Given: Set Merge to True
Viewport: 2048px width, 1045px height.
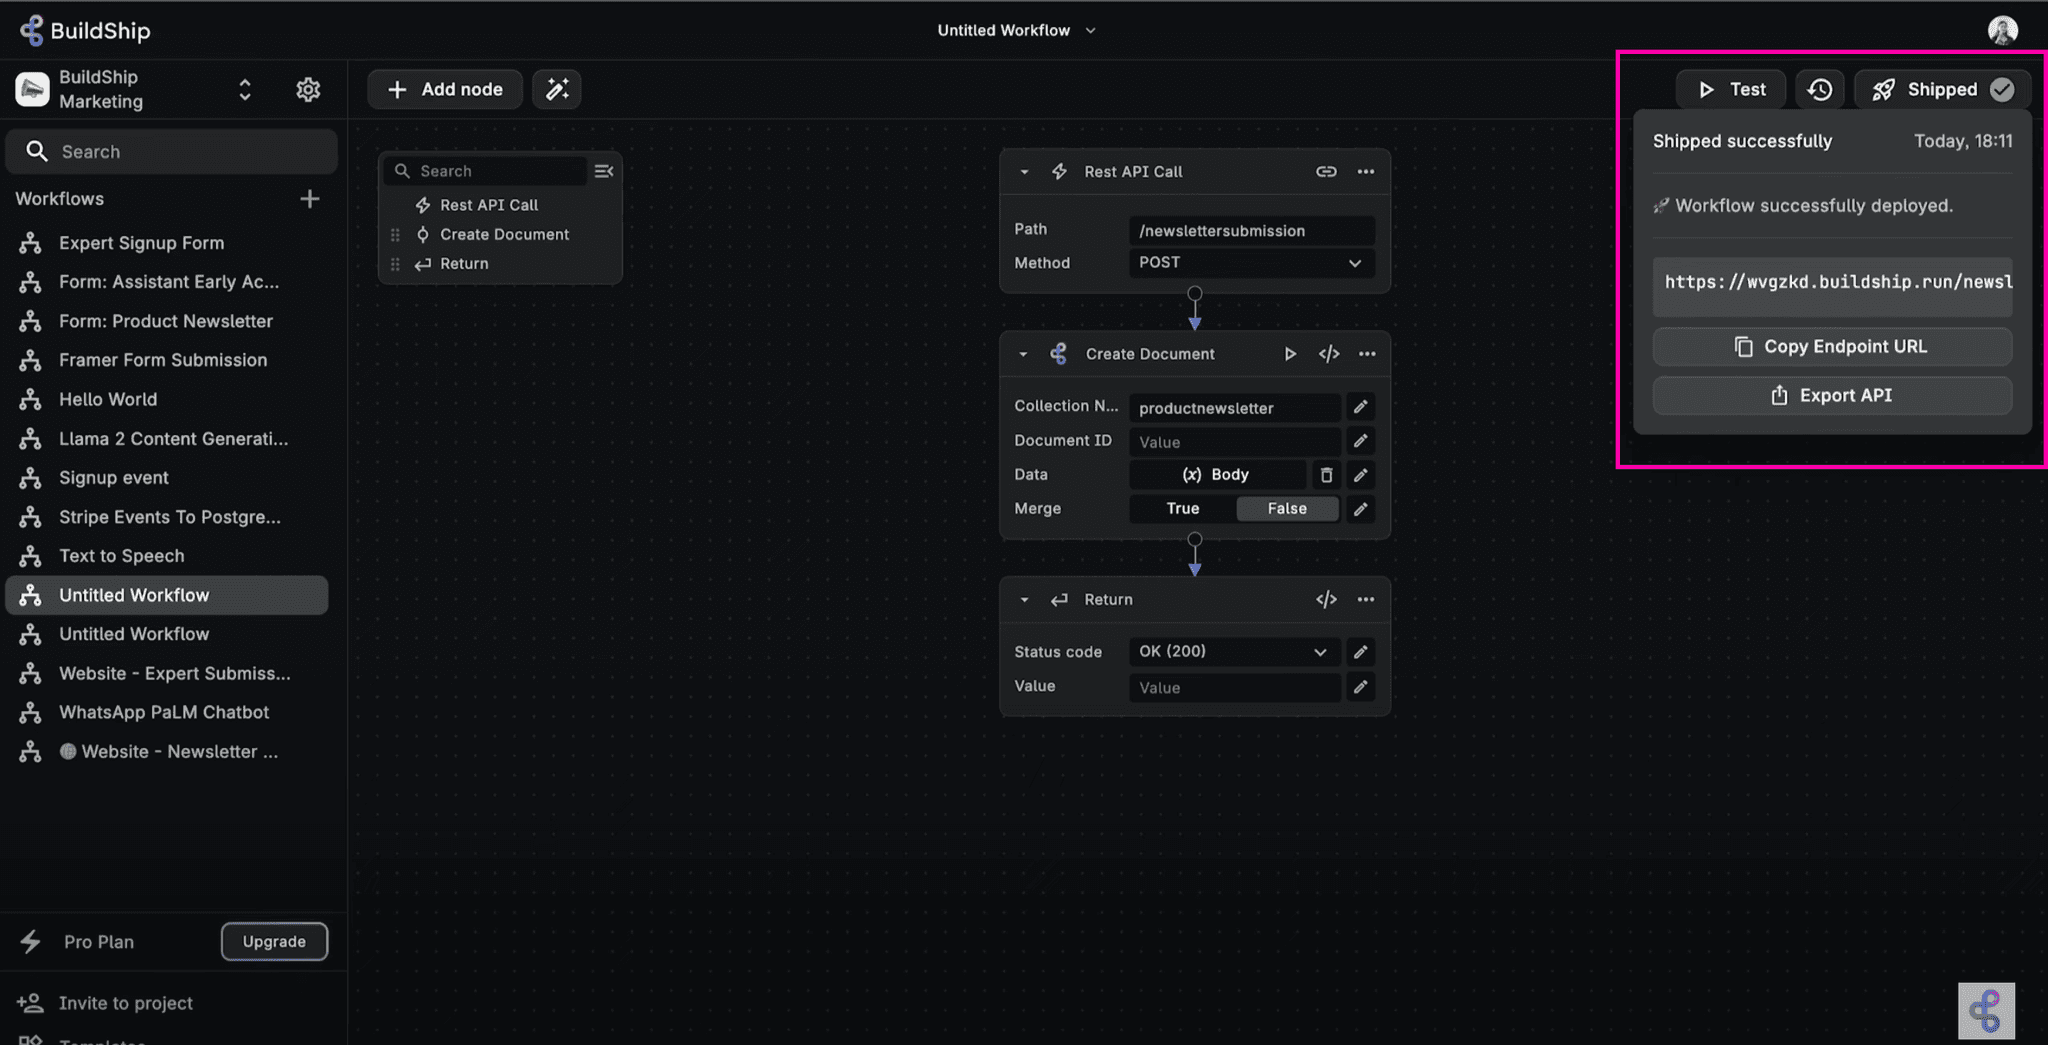Looking at the screenshot, I should click(1181, 508).
